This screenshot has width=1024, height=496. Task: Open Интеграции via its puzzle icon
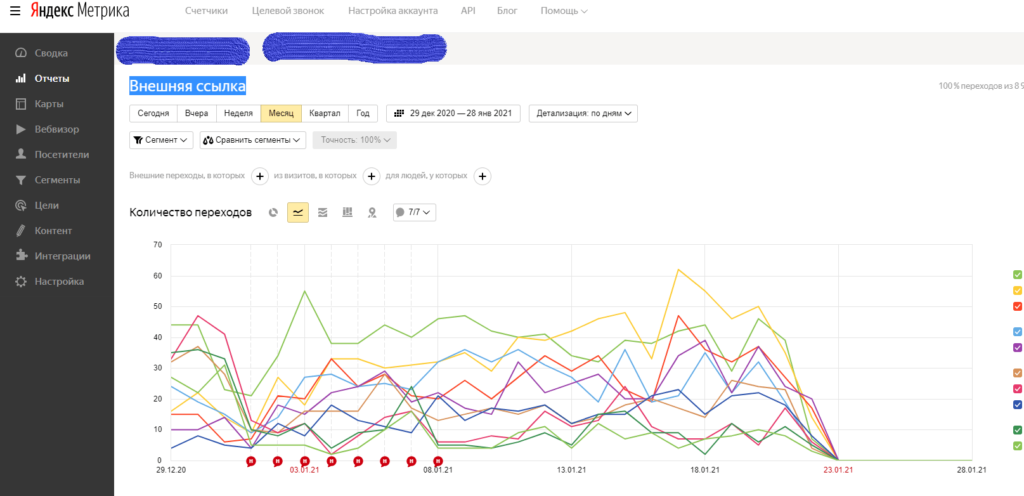[21, 256]
